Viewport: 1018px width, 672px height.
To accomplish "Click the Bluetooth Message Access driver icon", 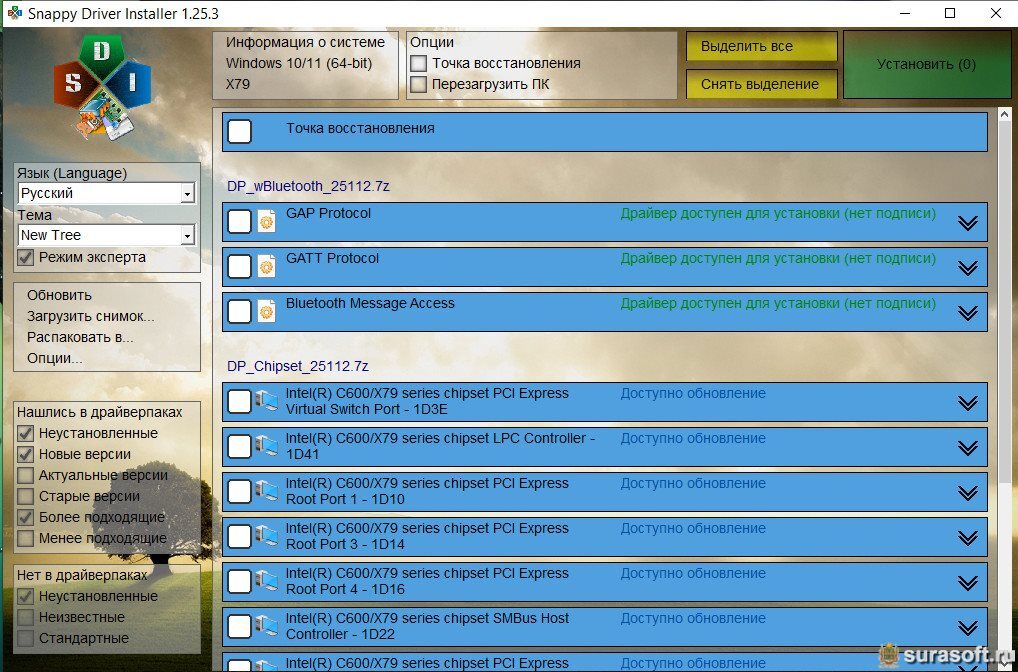I will (267, 311).
